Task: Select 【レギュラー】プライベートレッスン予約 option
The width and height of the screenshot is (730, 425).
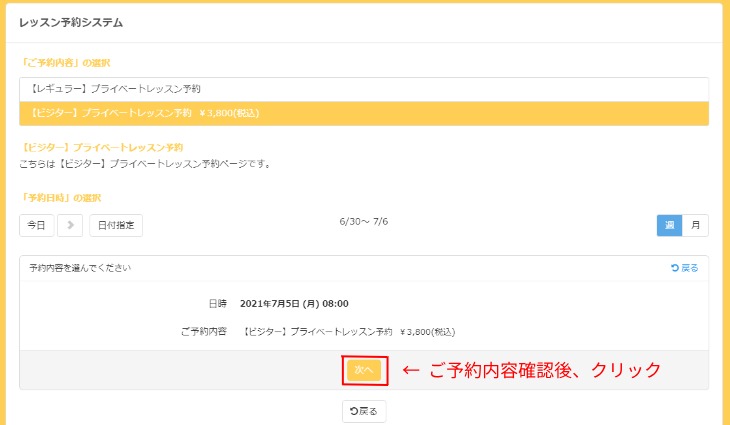Action: (x=364, y=89)
